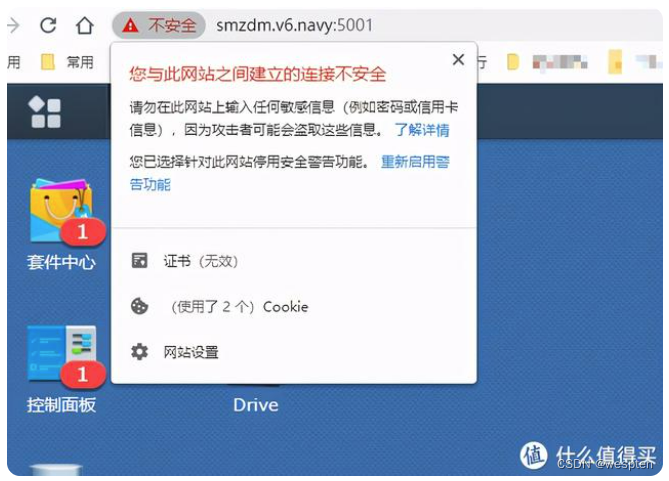669x481 pixels.
Task: Click the cookie icon in the popup
Action: click(139, 306)
